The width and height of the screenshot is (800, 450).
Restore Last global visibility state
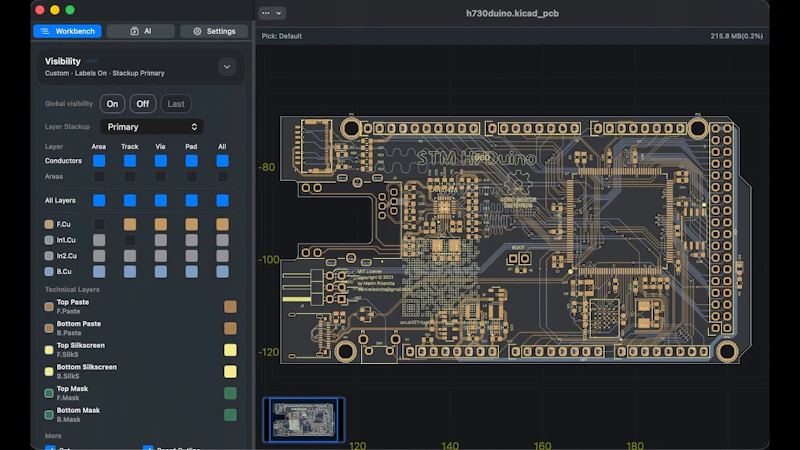(176, 104)
